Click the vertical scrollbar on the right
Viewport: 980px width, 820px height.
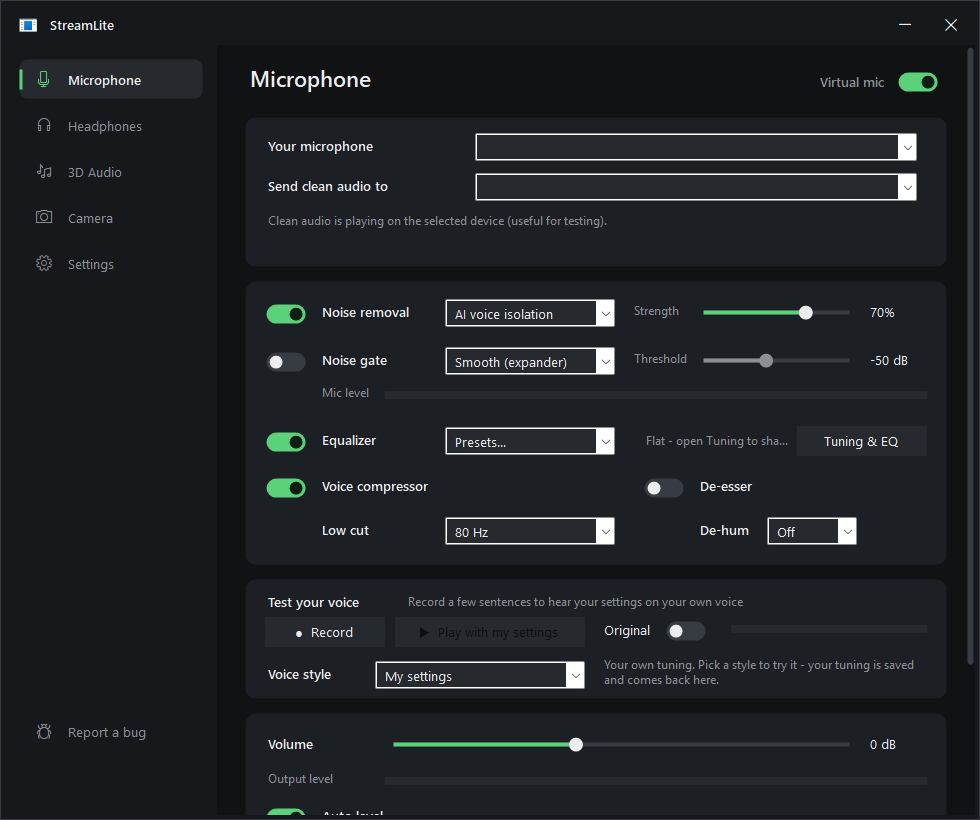pyautogui.click(x=970, y=356)
